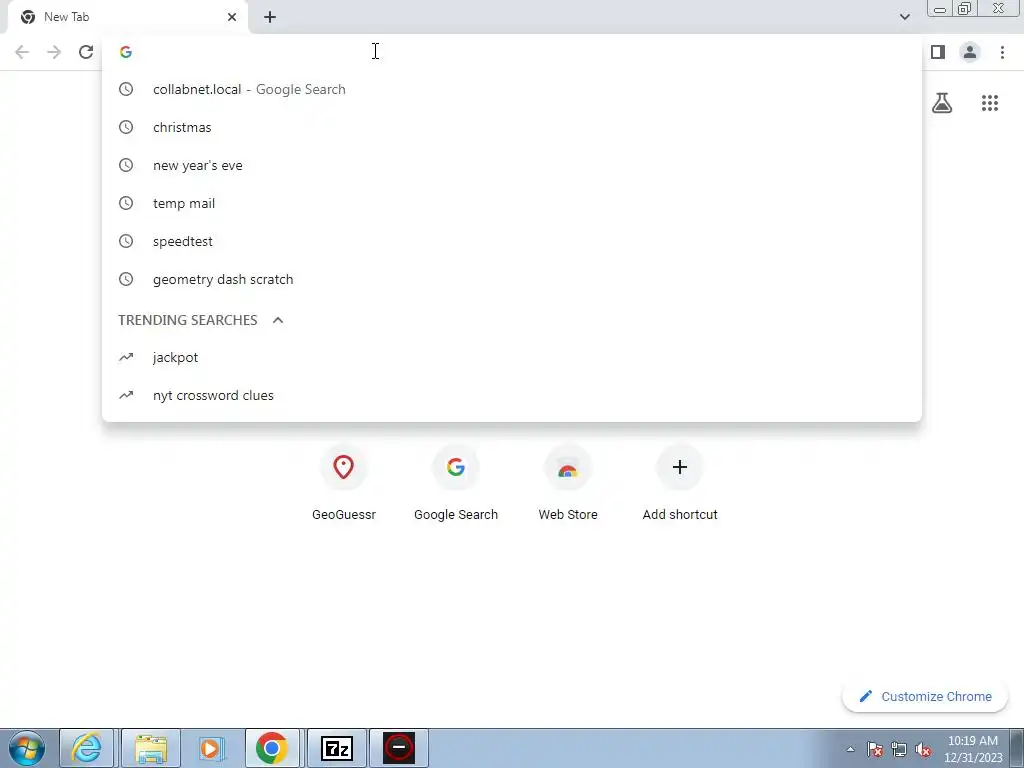Collapse the Trending Searches section
Image resolution: width=1024 pixels, height=768 pixels.
pos(278,320)
